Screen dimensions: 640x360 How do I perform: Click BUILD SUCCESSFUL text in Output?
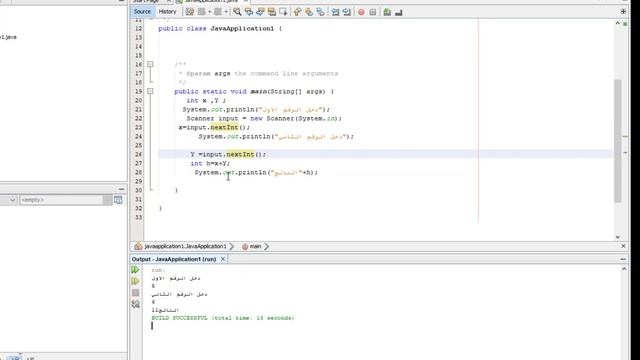pos(180,318)
